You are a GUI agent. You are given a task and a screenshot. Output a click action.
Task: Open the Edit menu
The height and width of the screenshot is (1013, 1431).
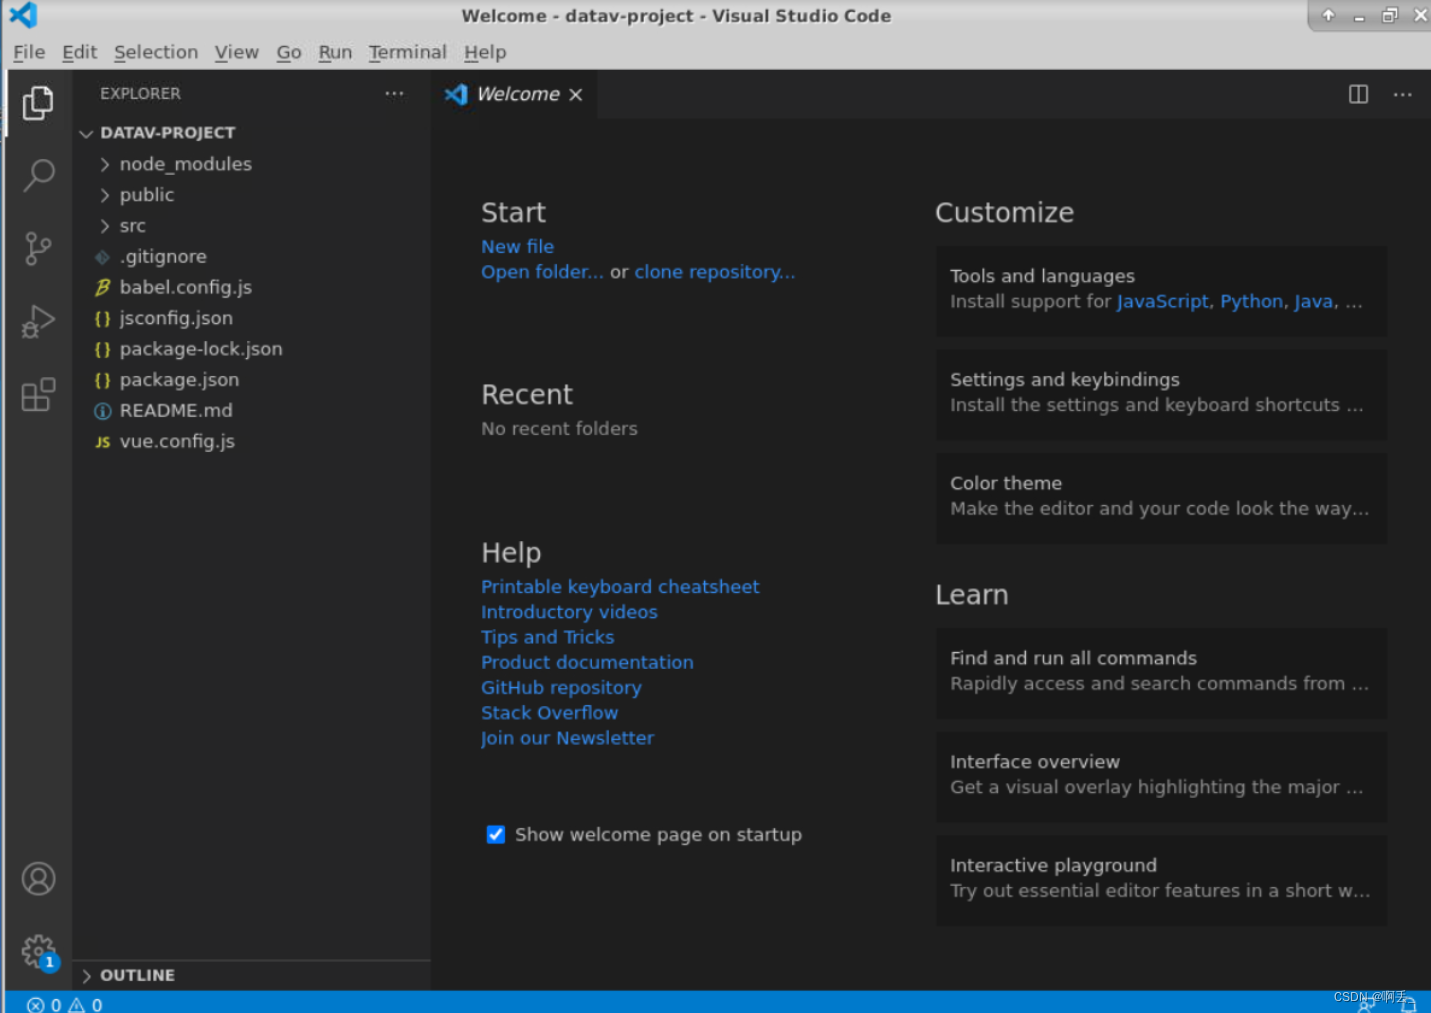[x=79, y=52]
